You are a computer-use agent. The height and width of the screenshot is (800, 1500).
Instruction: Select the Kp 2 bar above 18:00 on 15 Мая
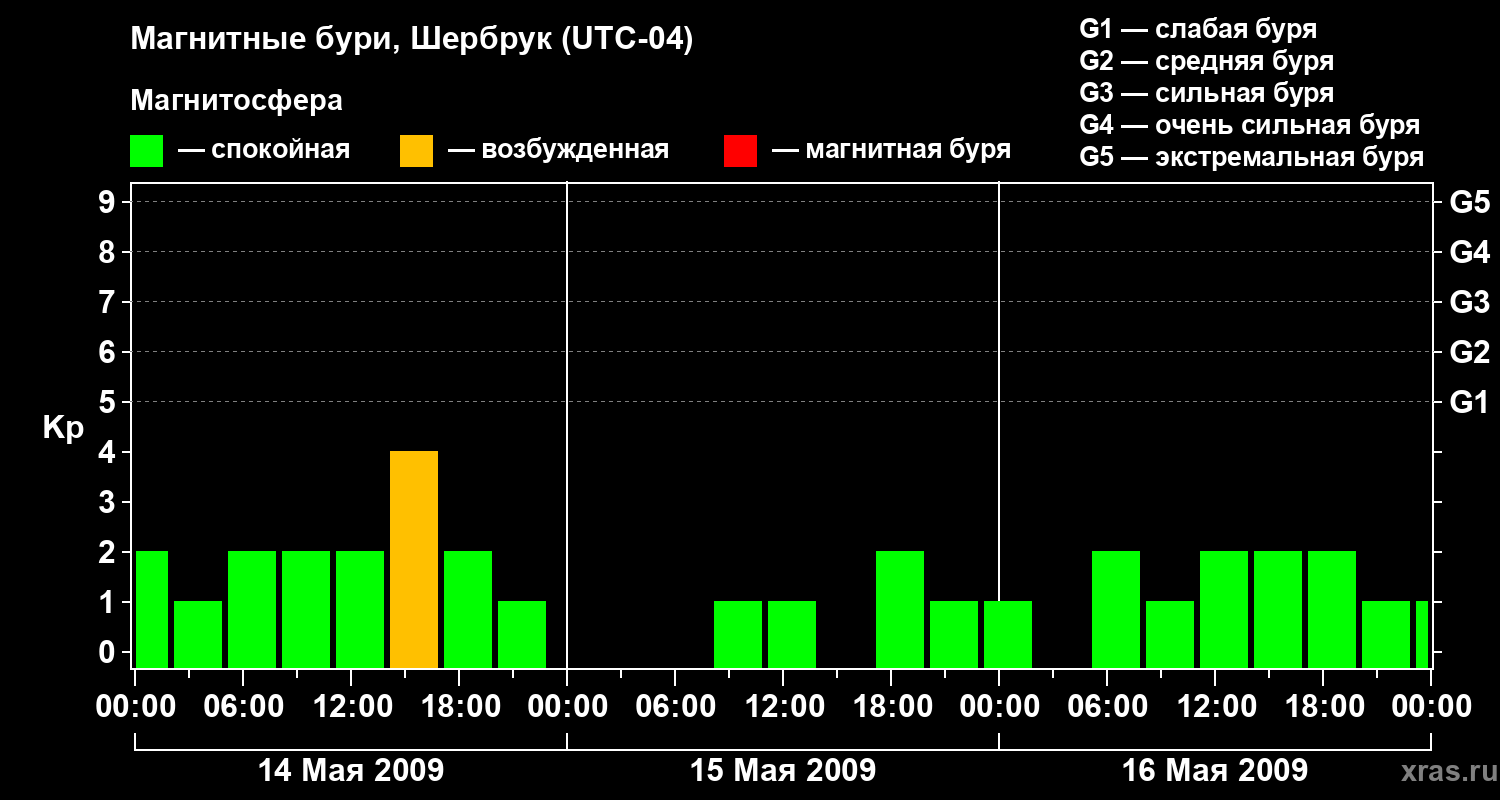coord(900,609)
